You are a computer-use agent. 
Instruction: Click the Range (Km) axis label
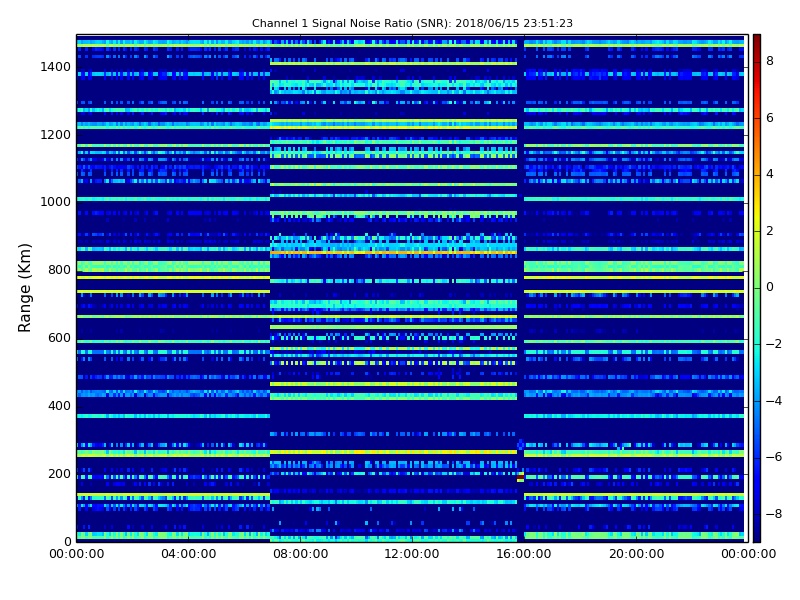24,288
